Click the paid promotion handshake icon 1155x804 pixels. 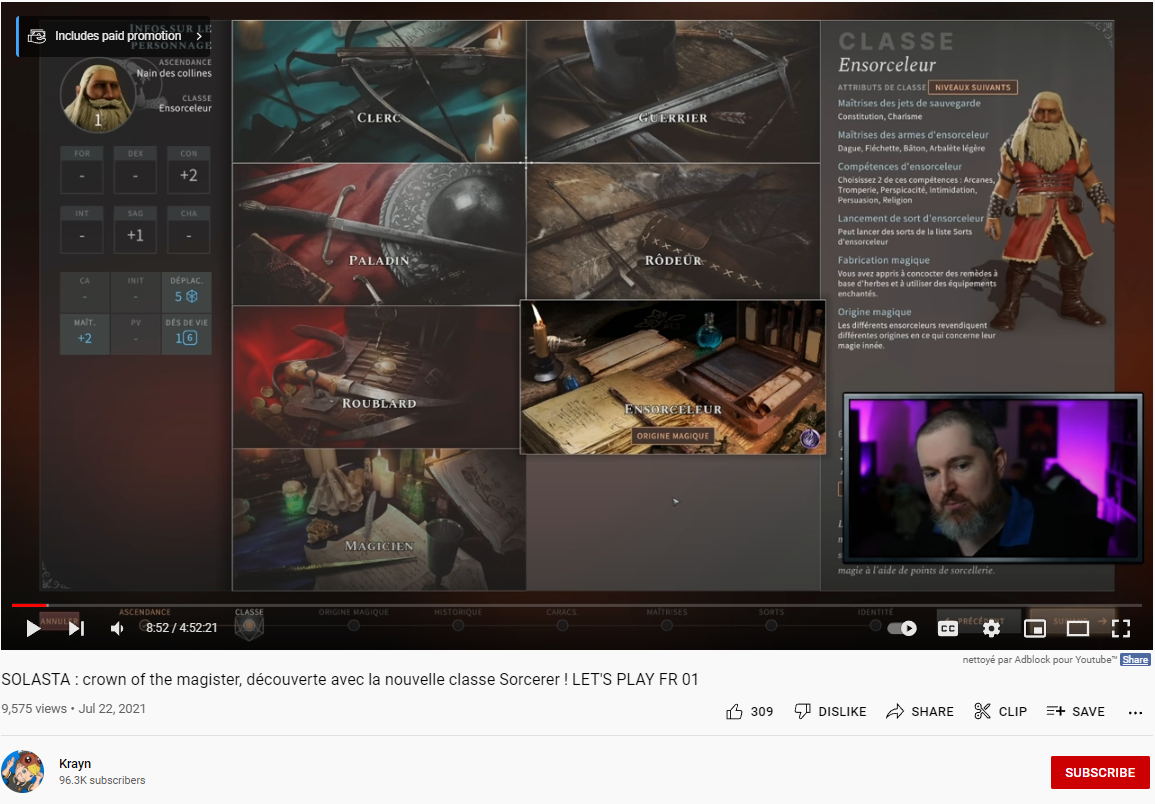tap(37, 36)
